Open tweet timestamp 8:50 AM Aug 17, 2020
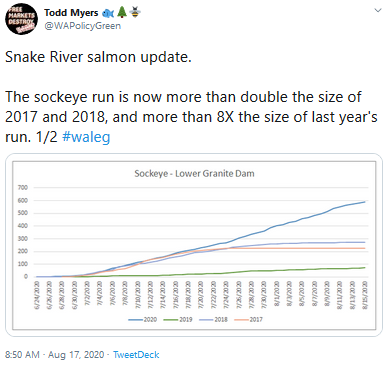Viewport: 388px width, 365px height. tap(55, 354)
